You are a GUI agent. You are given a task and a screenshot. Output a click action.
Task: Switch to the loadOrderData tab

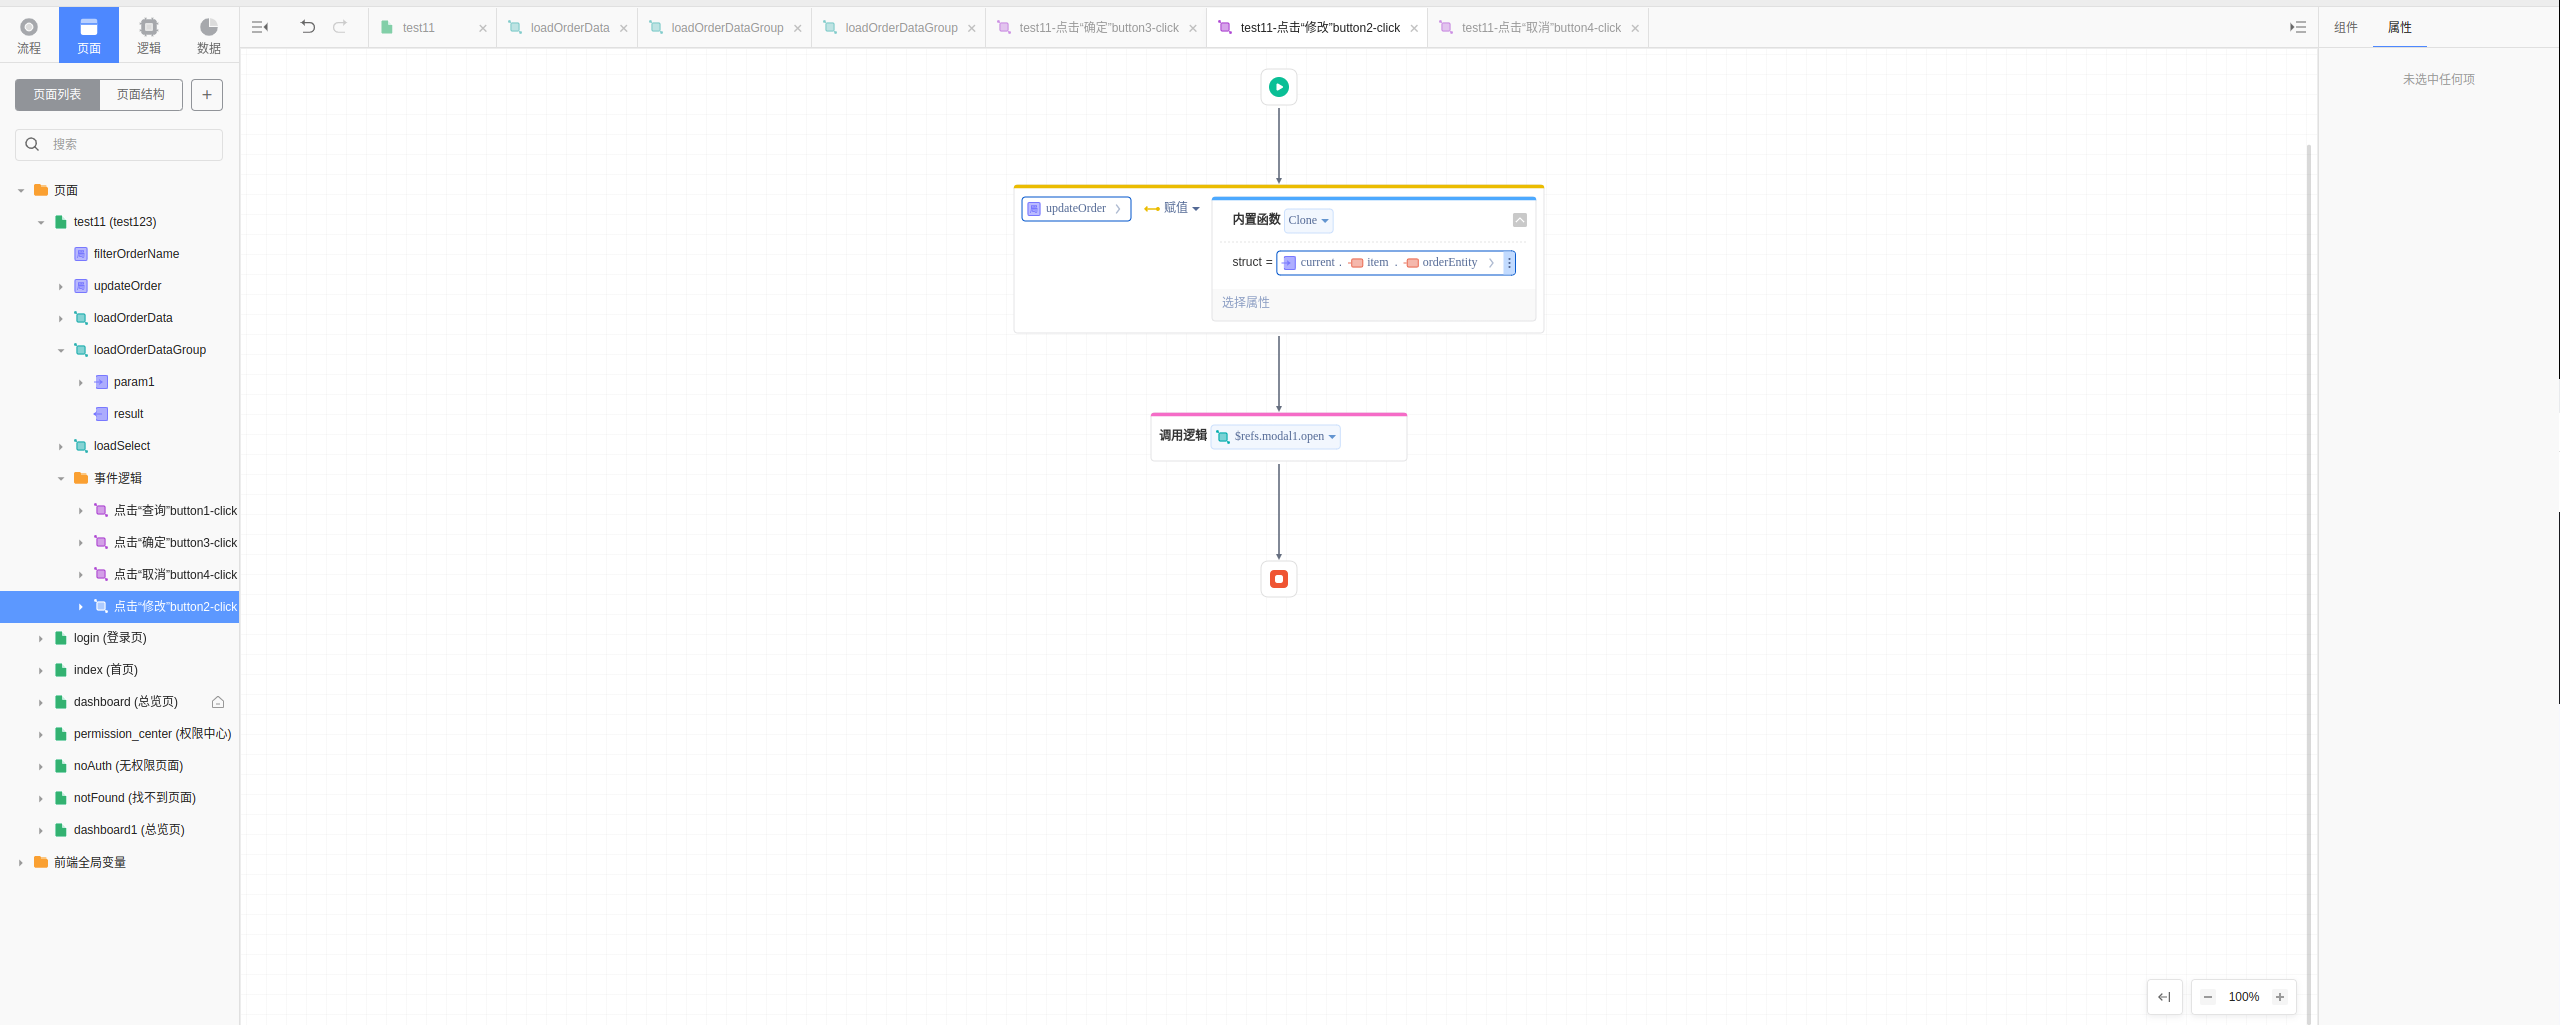(x=569, y=28)
